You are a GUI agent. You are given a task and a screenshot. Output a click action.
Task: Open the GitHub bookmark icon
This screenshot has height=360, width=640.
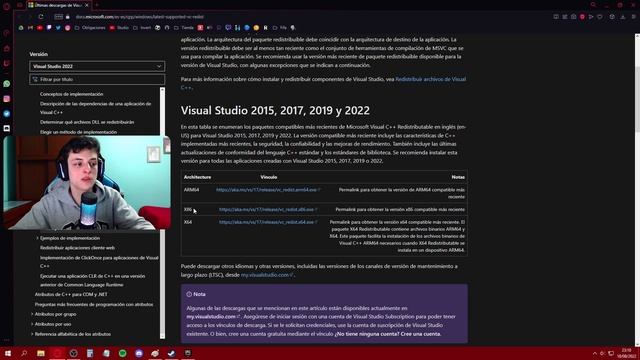[x=167, y=28]
